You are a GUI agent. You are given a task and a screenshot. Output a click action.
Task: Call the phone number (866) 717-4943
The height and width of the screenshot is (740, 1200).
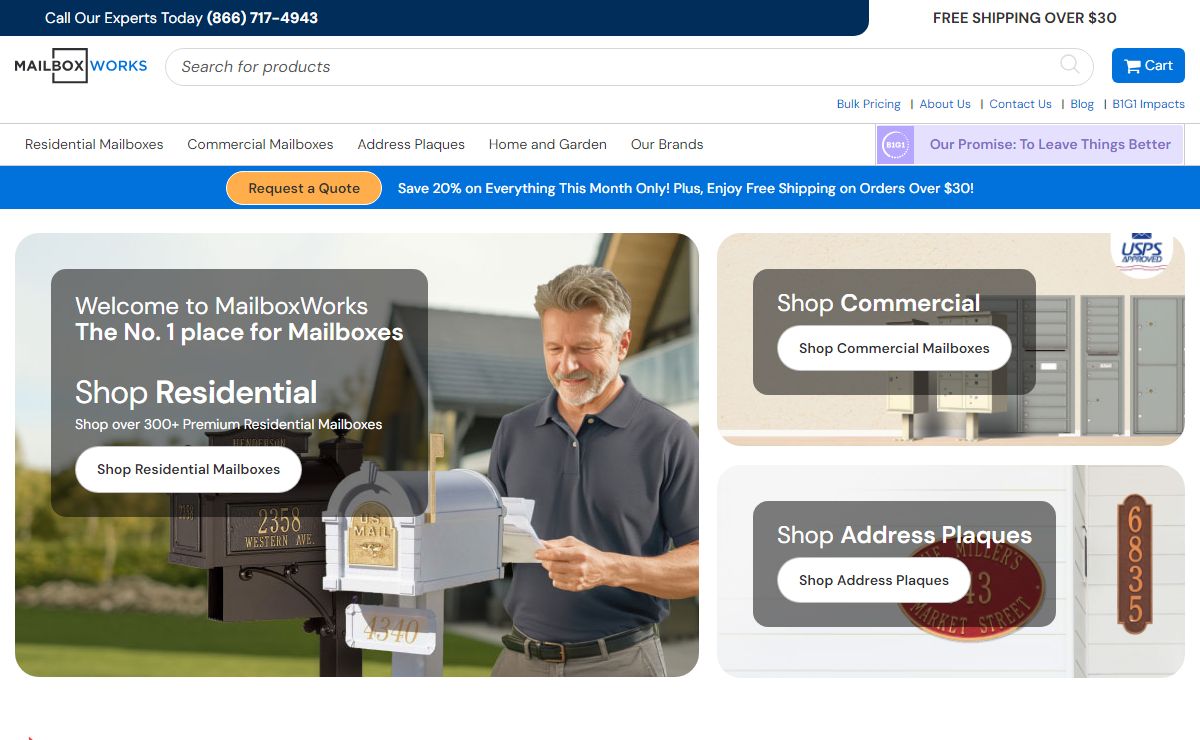262,18
